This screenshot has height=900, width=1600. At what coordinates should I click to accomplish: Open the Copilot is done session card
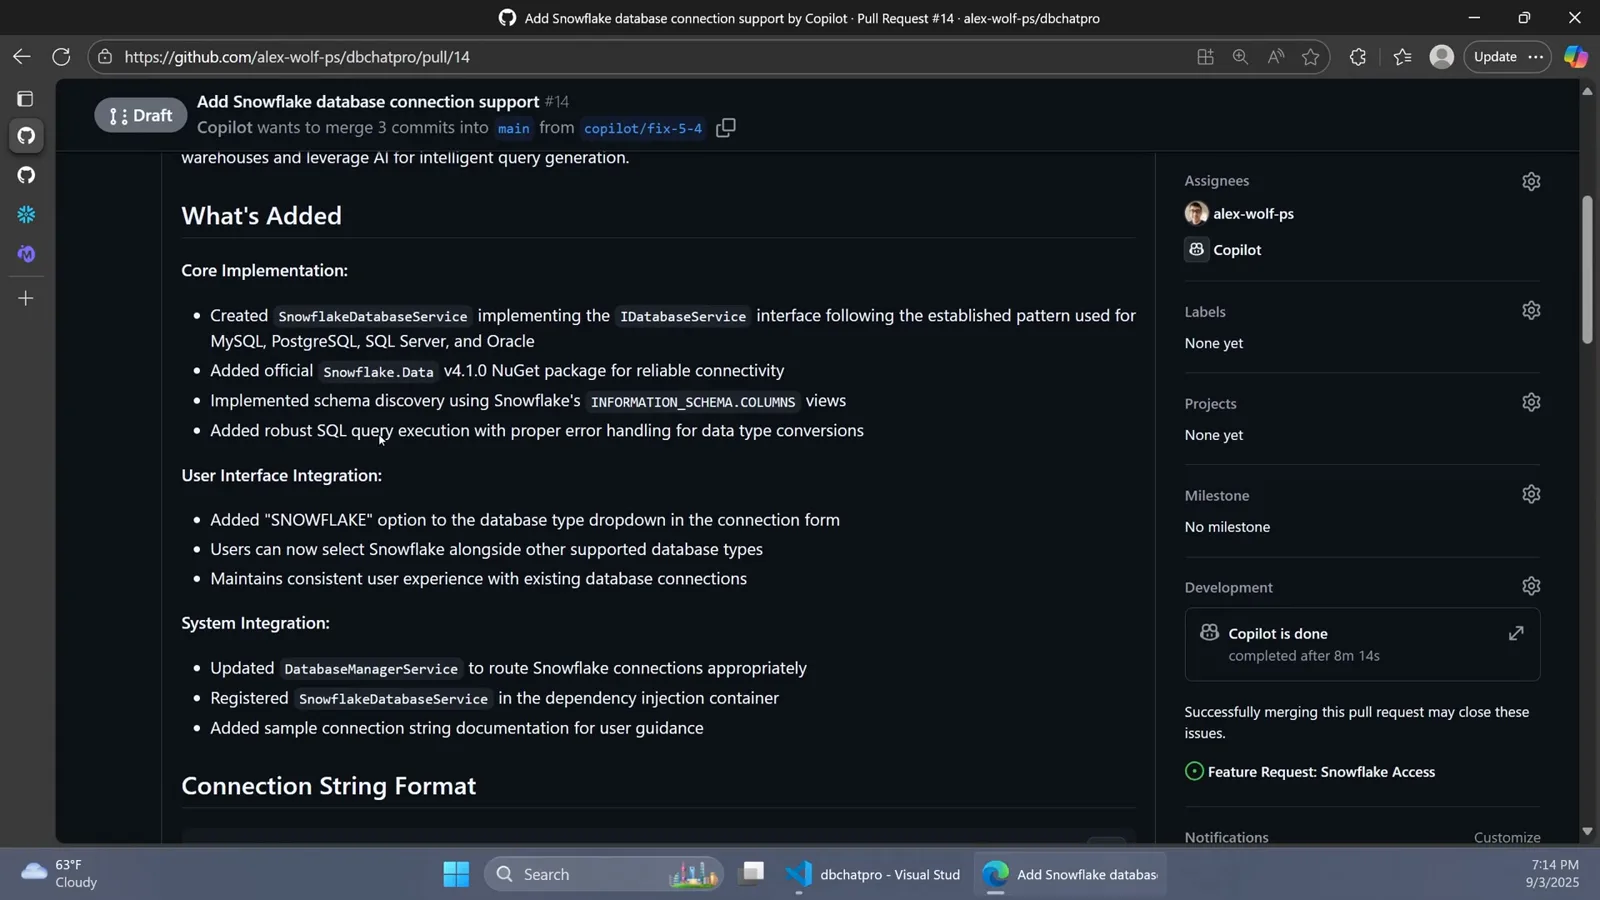(x=1362, y=644)
